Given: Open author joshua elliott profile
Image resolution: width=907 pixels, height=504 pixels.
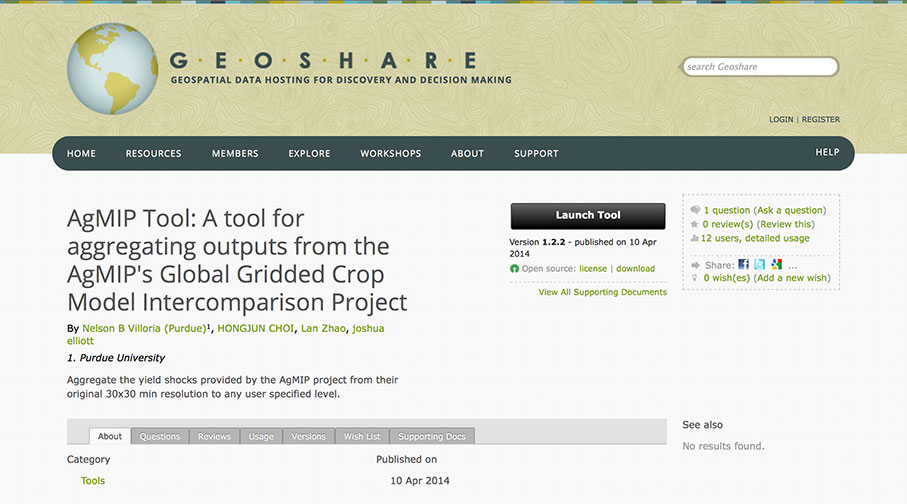Looking at the screenshot, I should pos(368,328).
